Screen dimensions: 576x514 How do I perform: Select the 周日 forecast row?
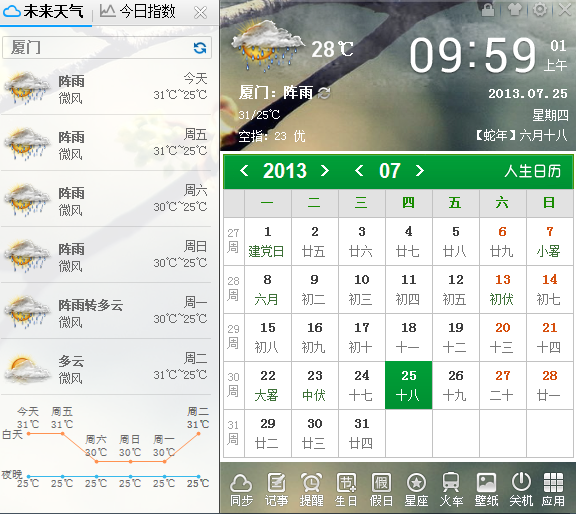[106, 255]
